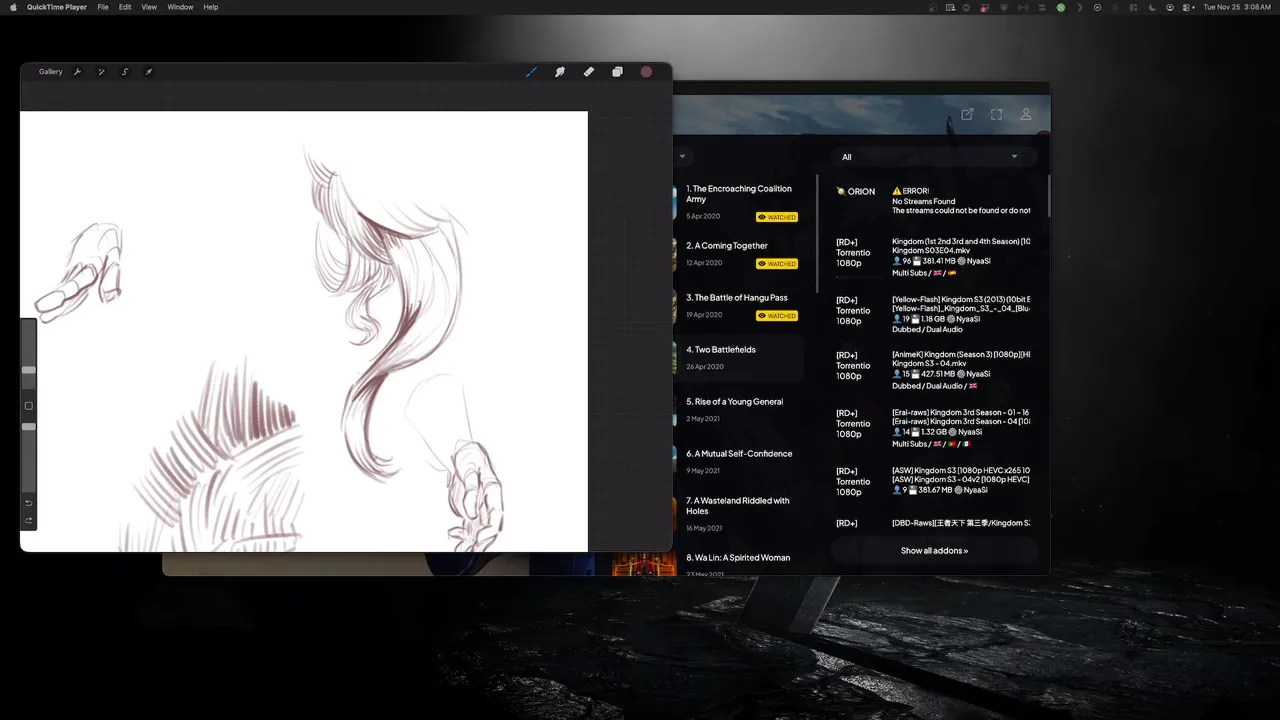This screenshot has height=720, width=1280.
Task: Play the AnimeK Kingdom Season 3 427.51 MB stream
Action: pos(934,370)
